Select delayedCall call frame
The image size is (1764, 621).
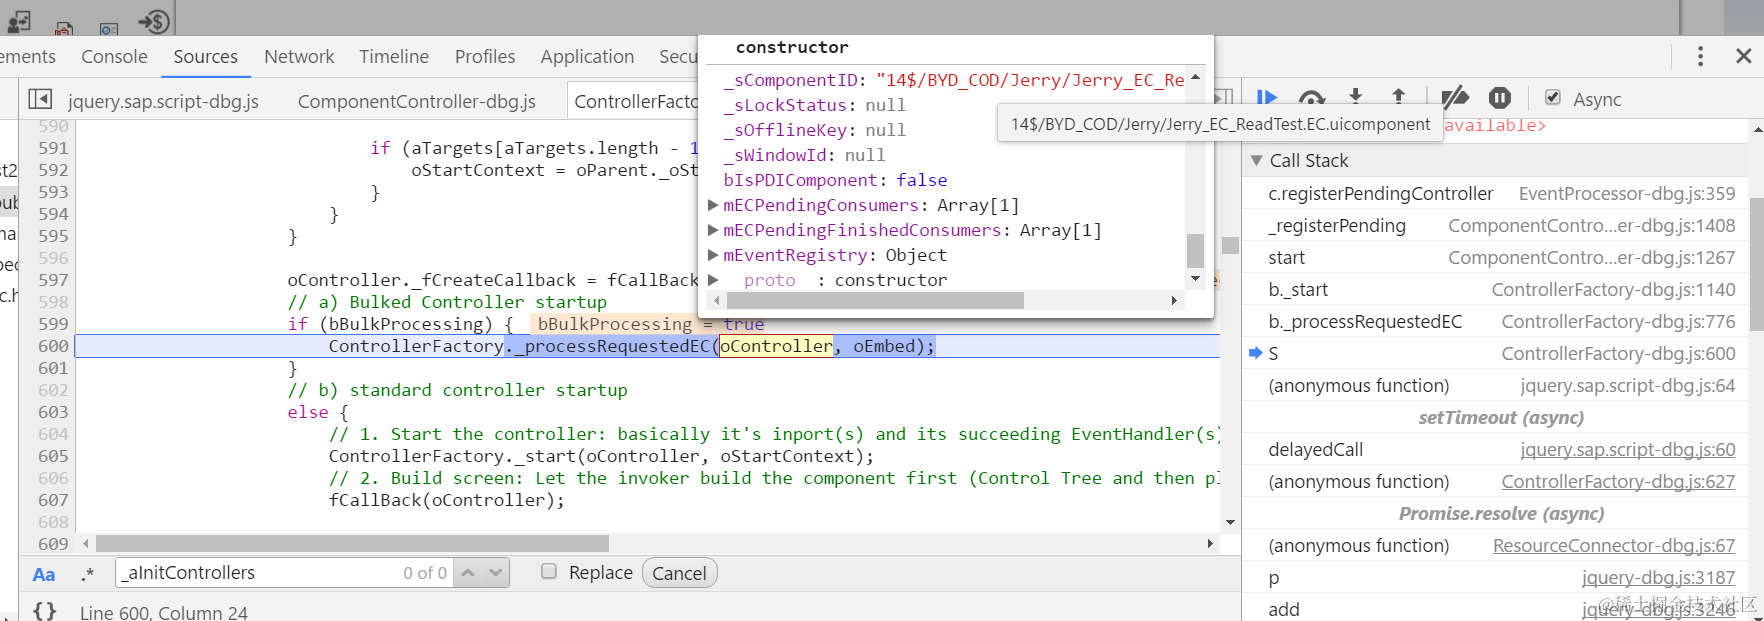1497,450
